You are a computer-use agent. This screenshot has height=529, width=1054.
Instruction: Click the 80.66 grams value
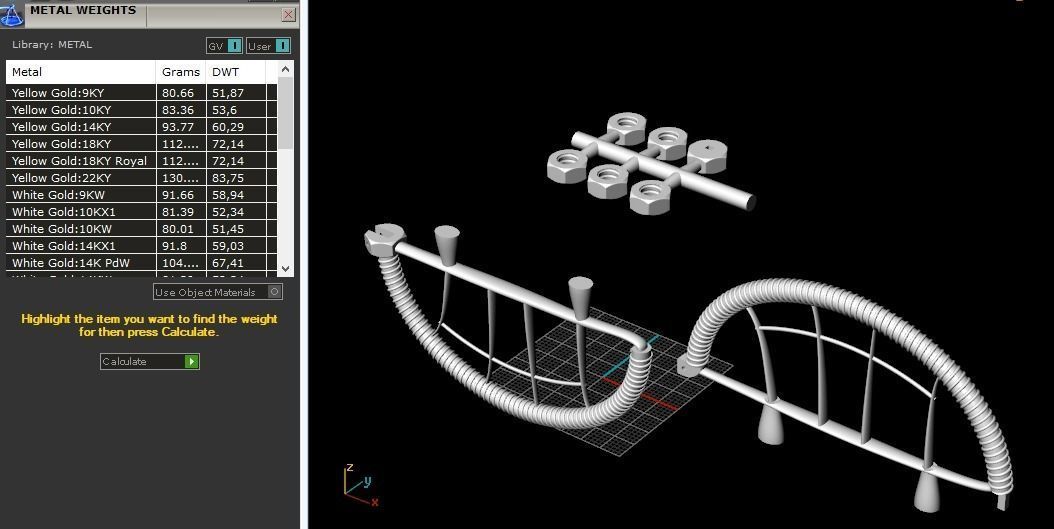tap(178, 93)
